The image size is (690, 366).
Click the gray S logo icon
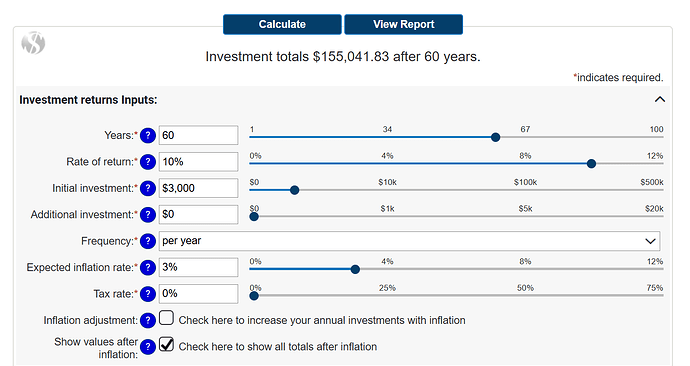click(33, 43)
